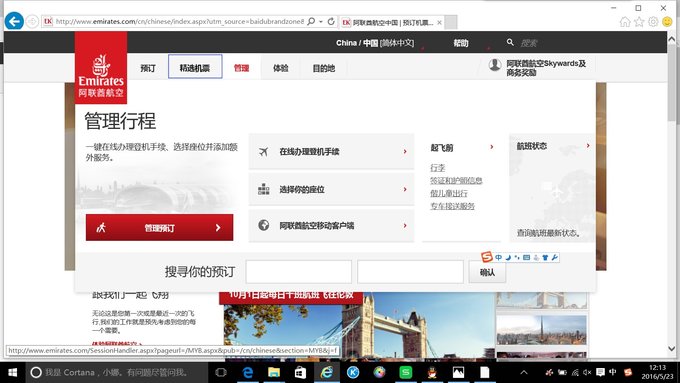680x383 pixels.
Task: Click the Cortana search box
Action: click(x=117, y=372)
